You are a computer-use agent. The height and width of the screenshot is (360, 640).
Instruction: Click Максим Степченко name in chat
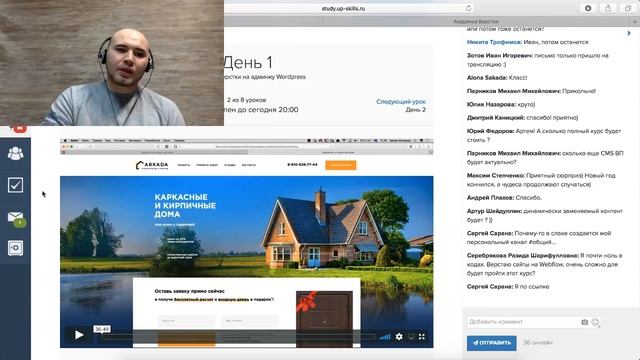[496, 176]
